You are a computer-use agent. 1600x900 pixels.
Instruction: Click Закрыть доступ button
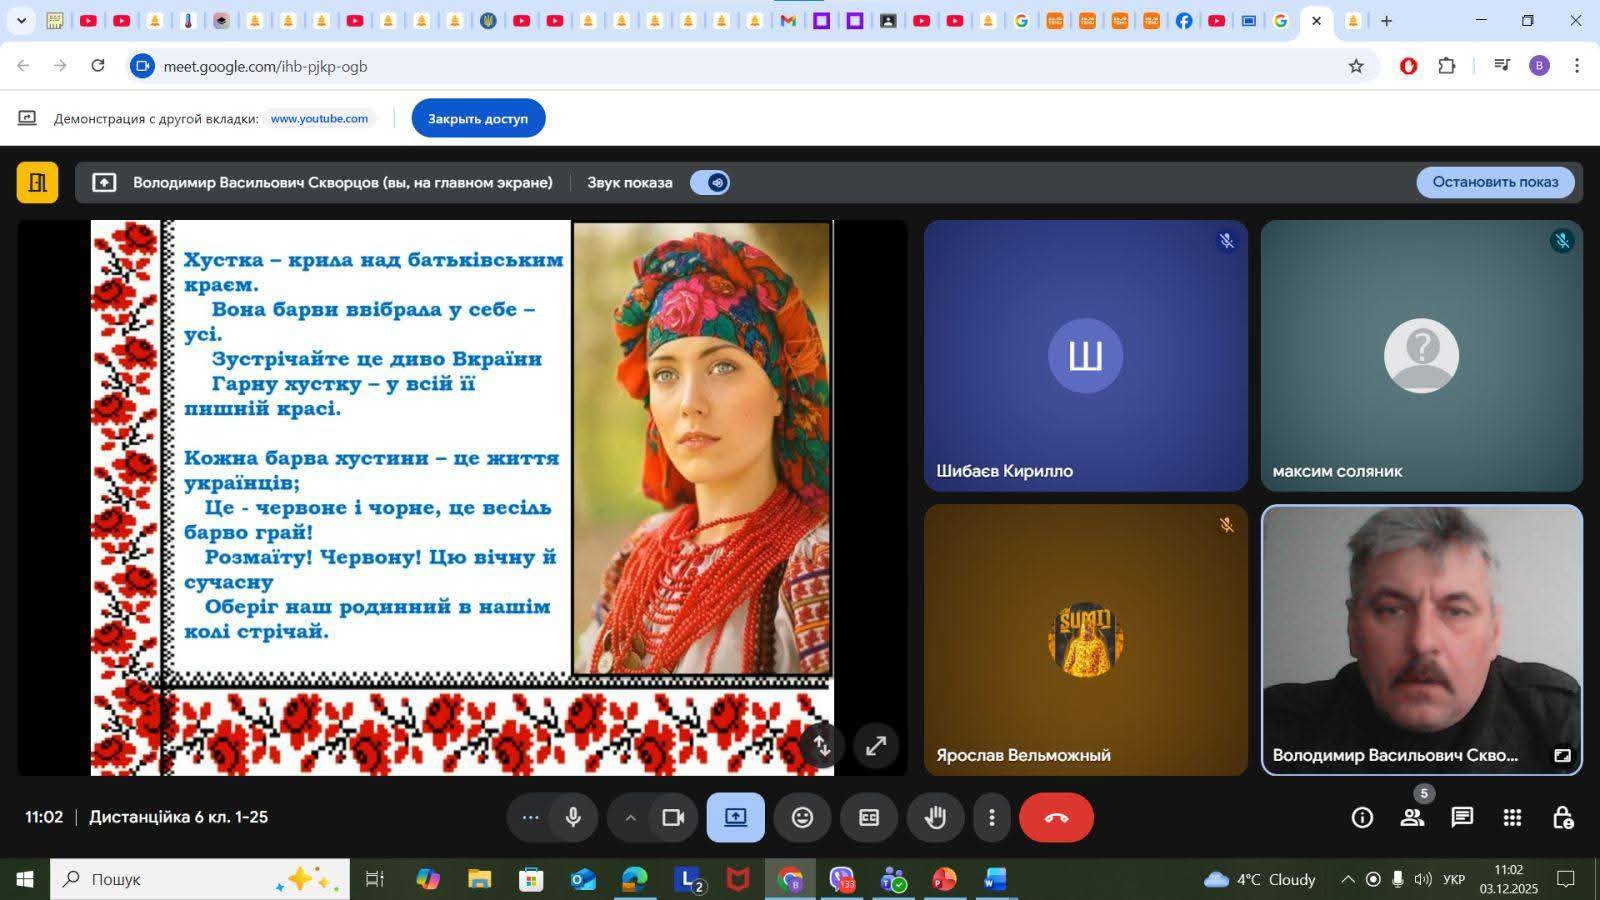[x=478, y=118]
